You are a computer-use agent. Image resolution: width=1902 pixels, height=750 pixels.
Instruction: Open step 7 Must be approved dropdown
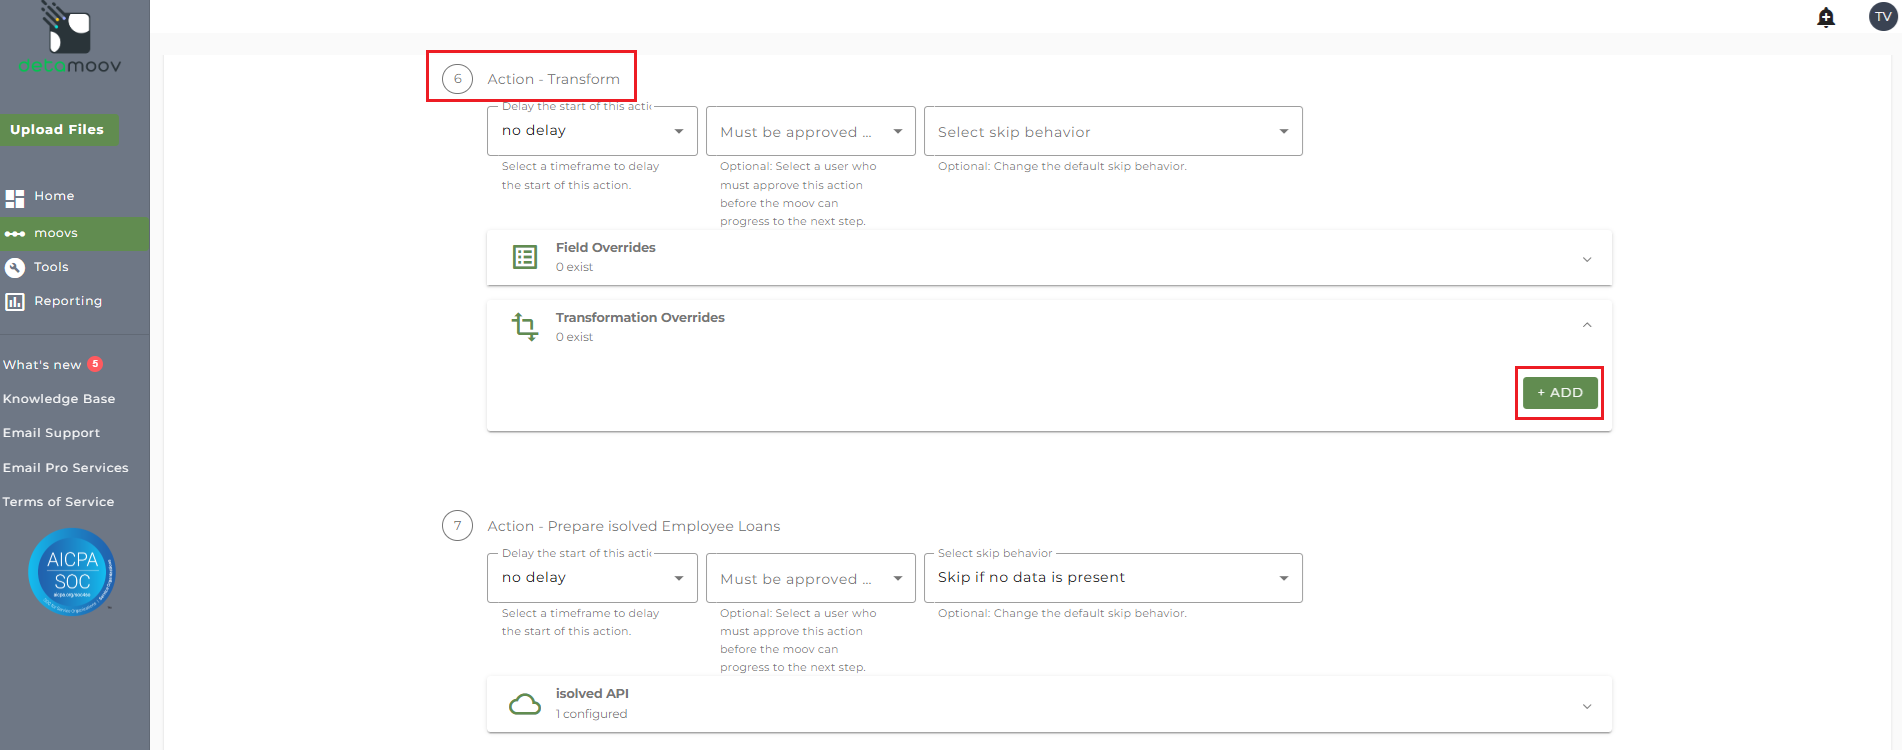(810, 578)
